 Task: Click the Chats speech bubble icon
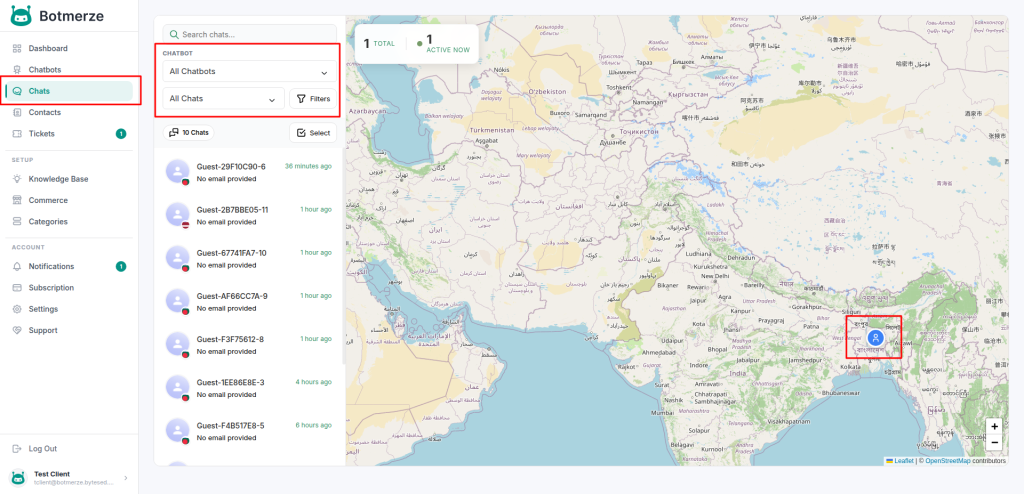click(17, 91)
